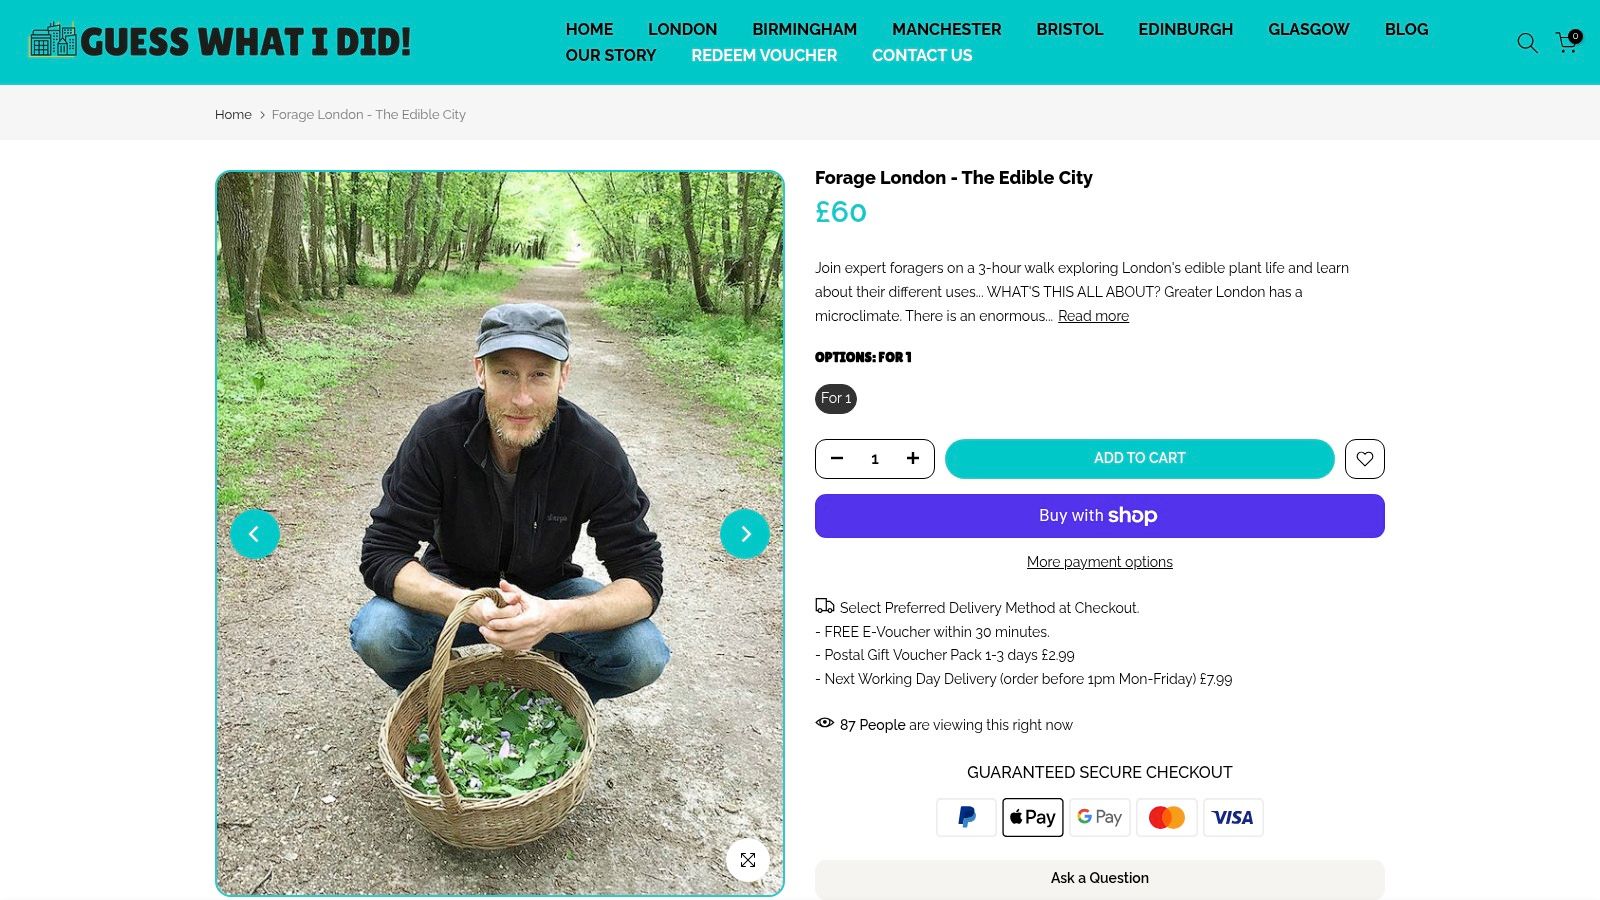The width and height of the screenshot is (1600, 900).
Task: Click the ADD TO CART button
Action: click(x=1139, y=458)
